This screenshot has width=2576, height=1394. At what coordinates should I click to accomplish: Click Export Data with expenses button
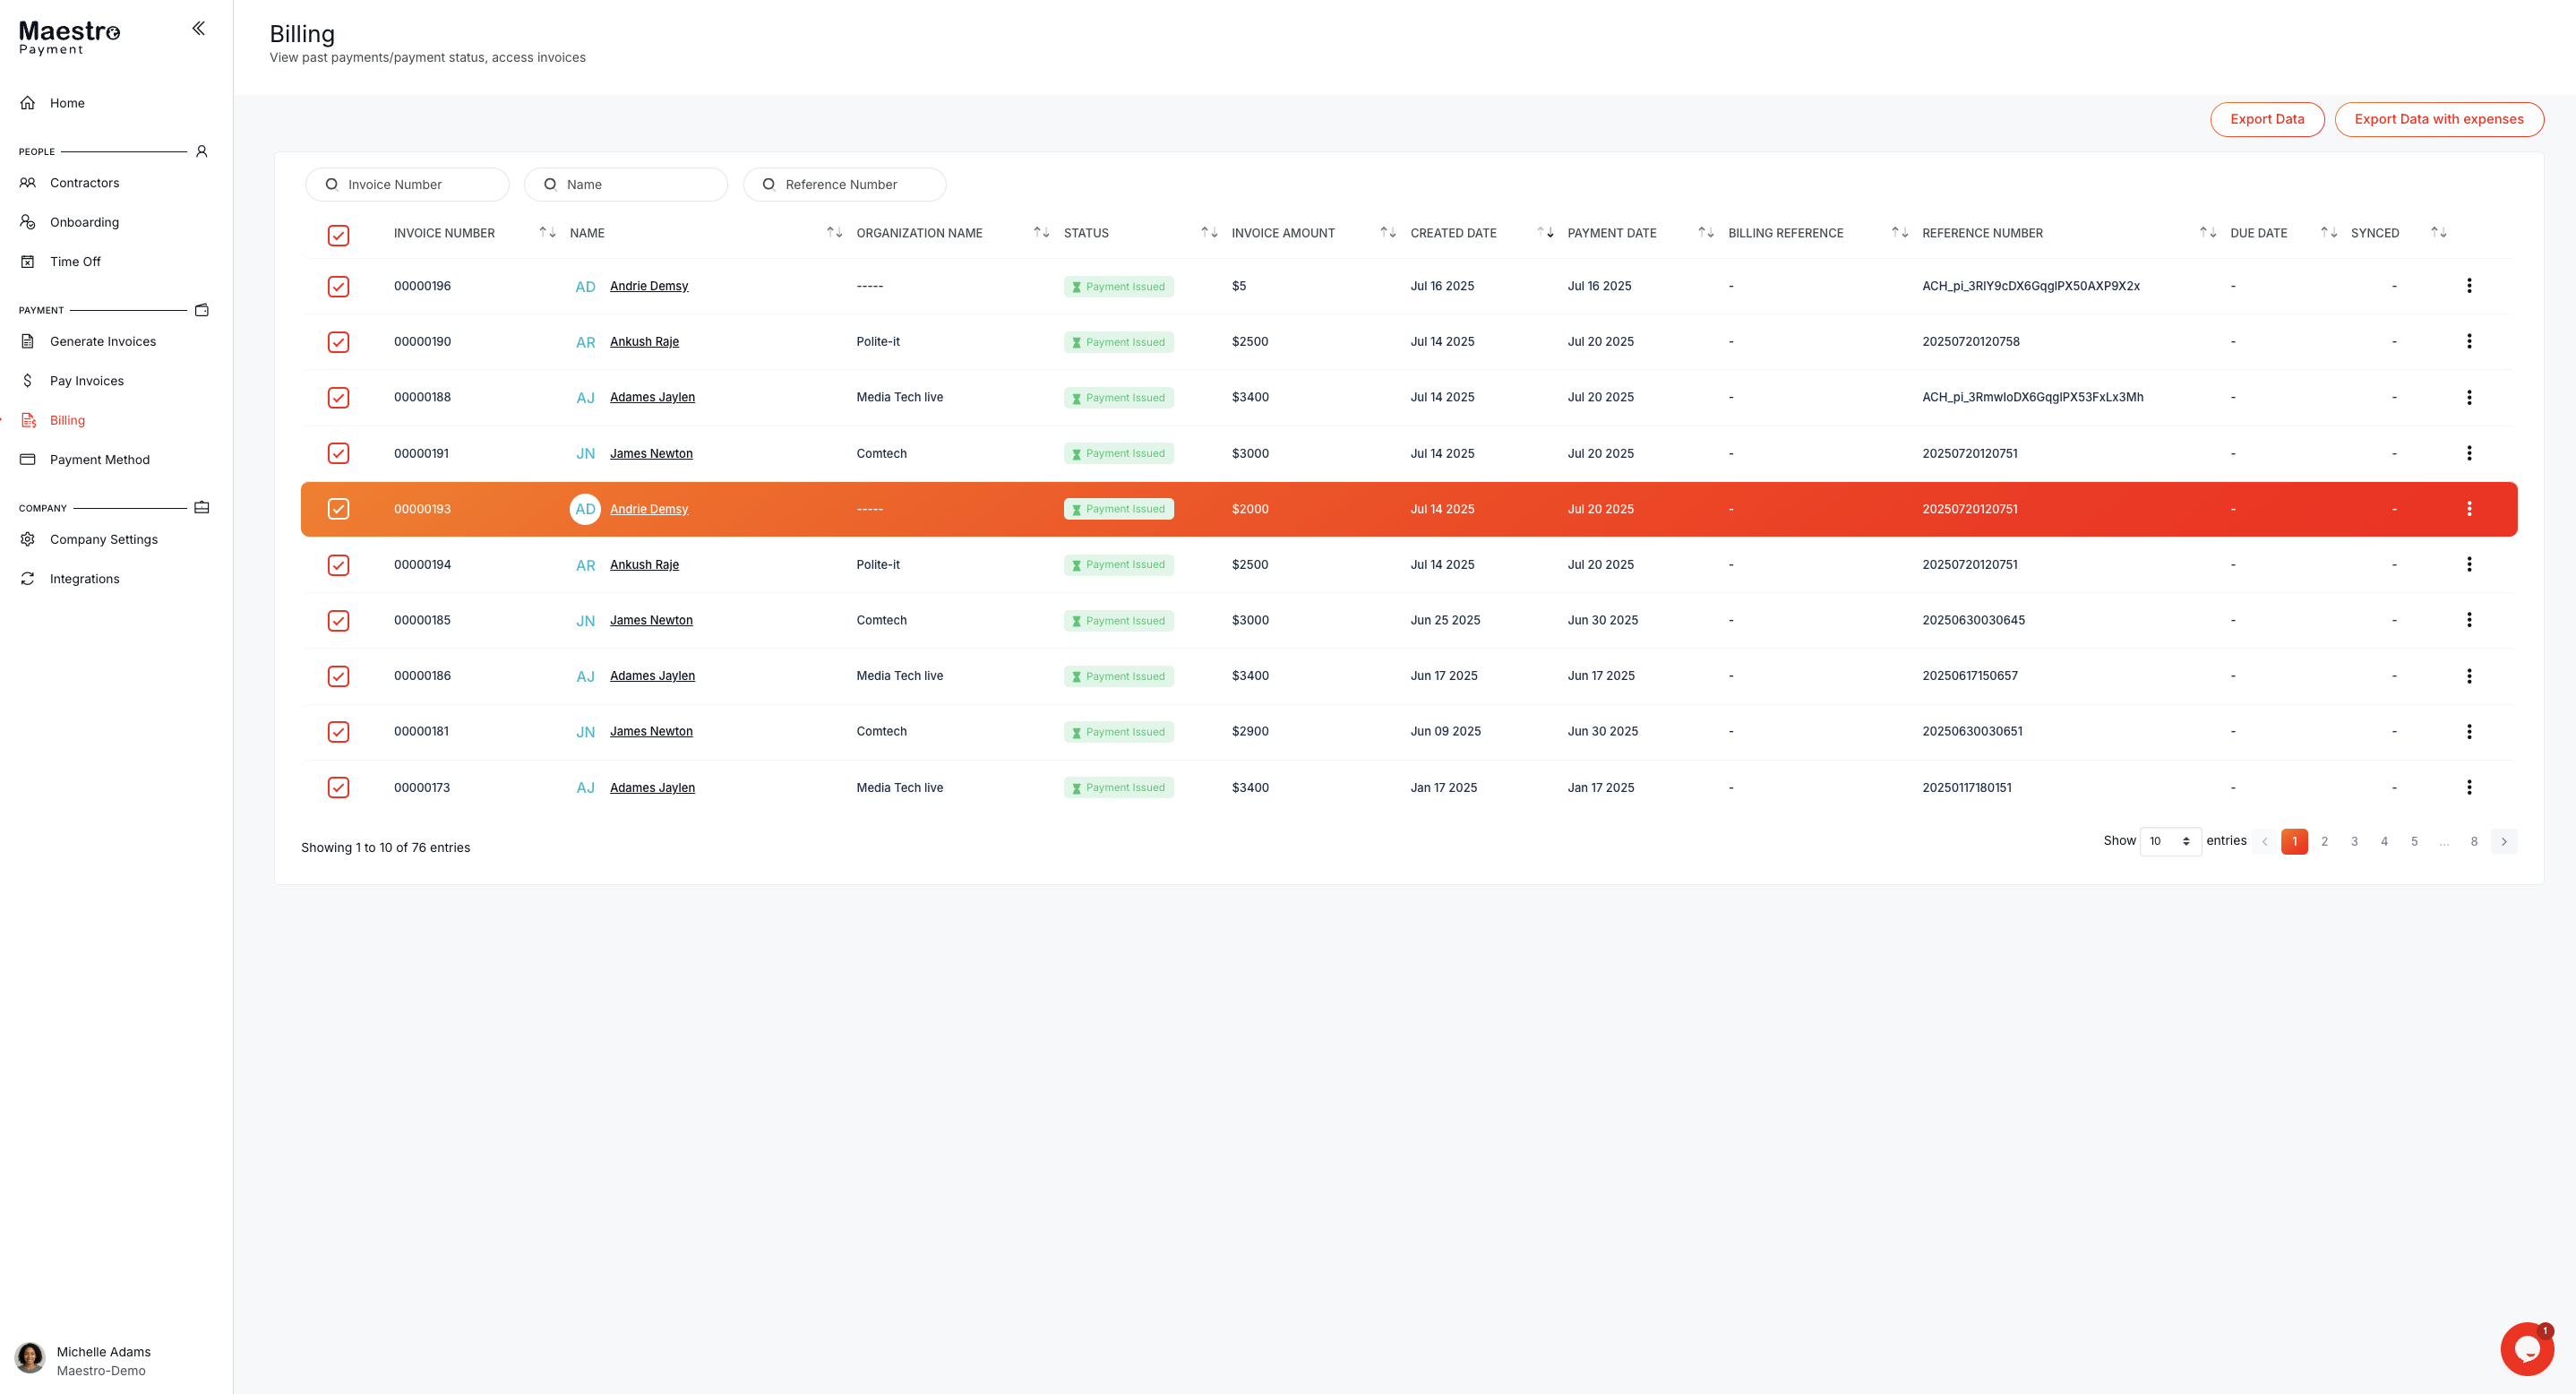(x=2438, y=119)
